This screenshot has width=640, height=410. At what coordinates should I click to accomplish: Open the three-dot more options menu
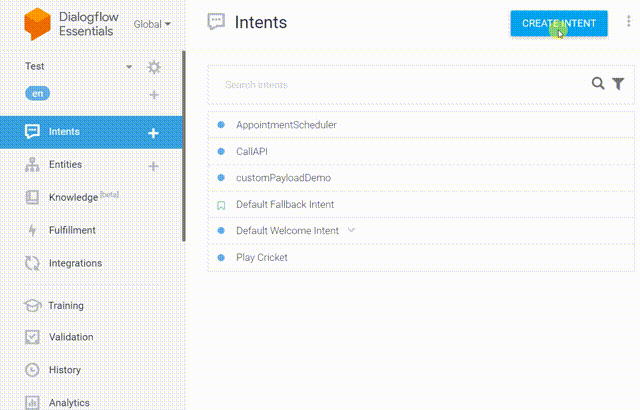coord(629,21)
